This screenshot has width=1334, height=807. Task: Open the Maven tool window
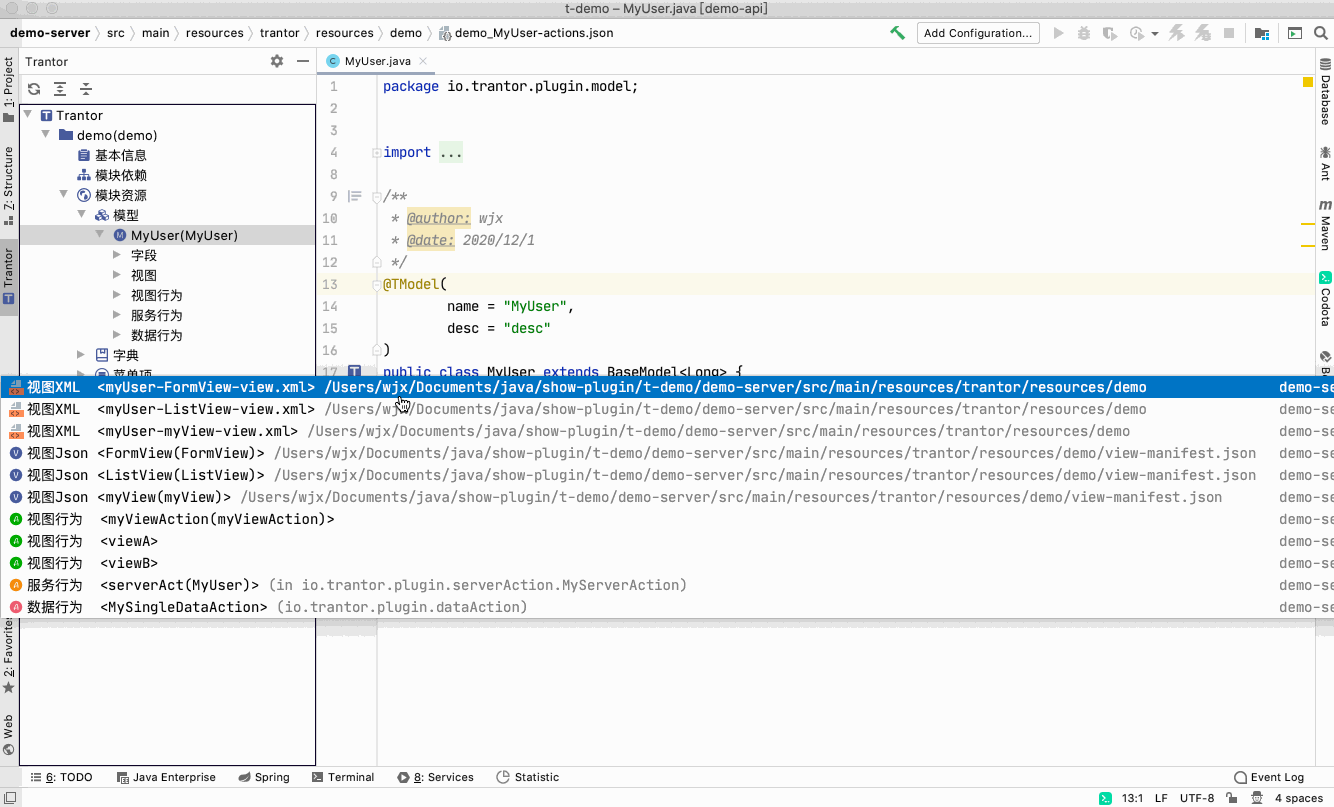pos(1325,225)
